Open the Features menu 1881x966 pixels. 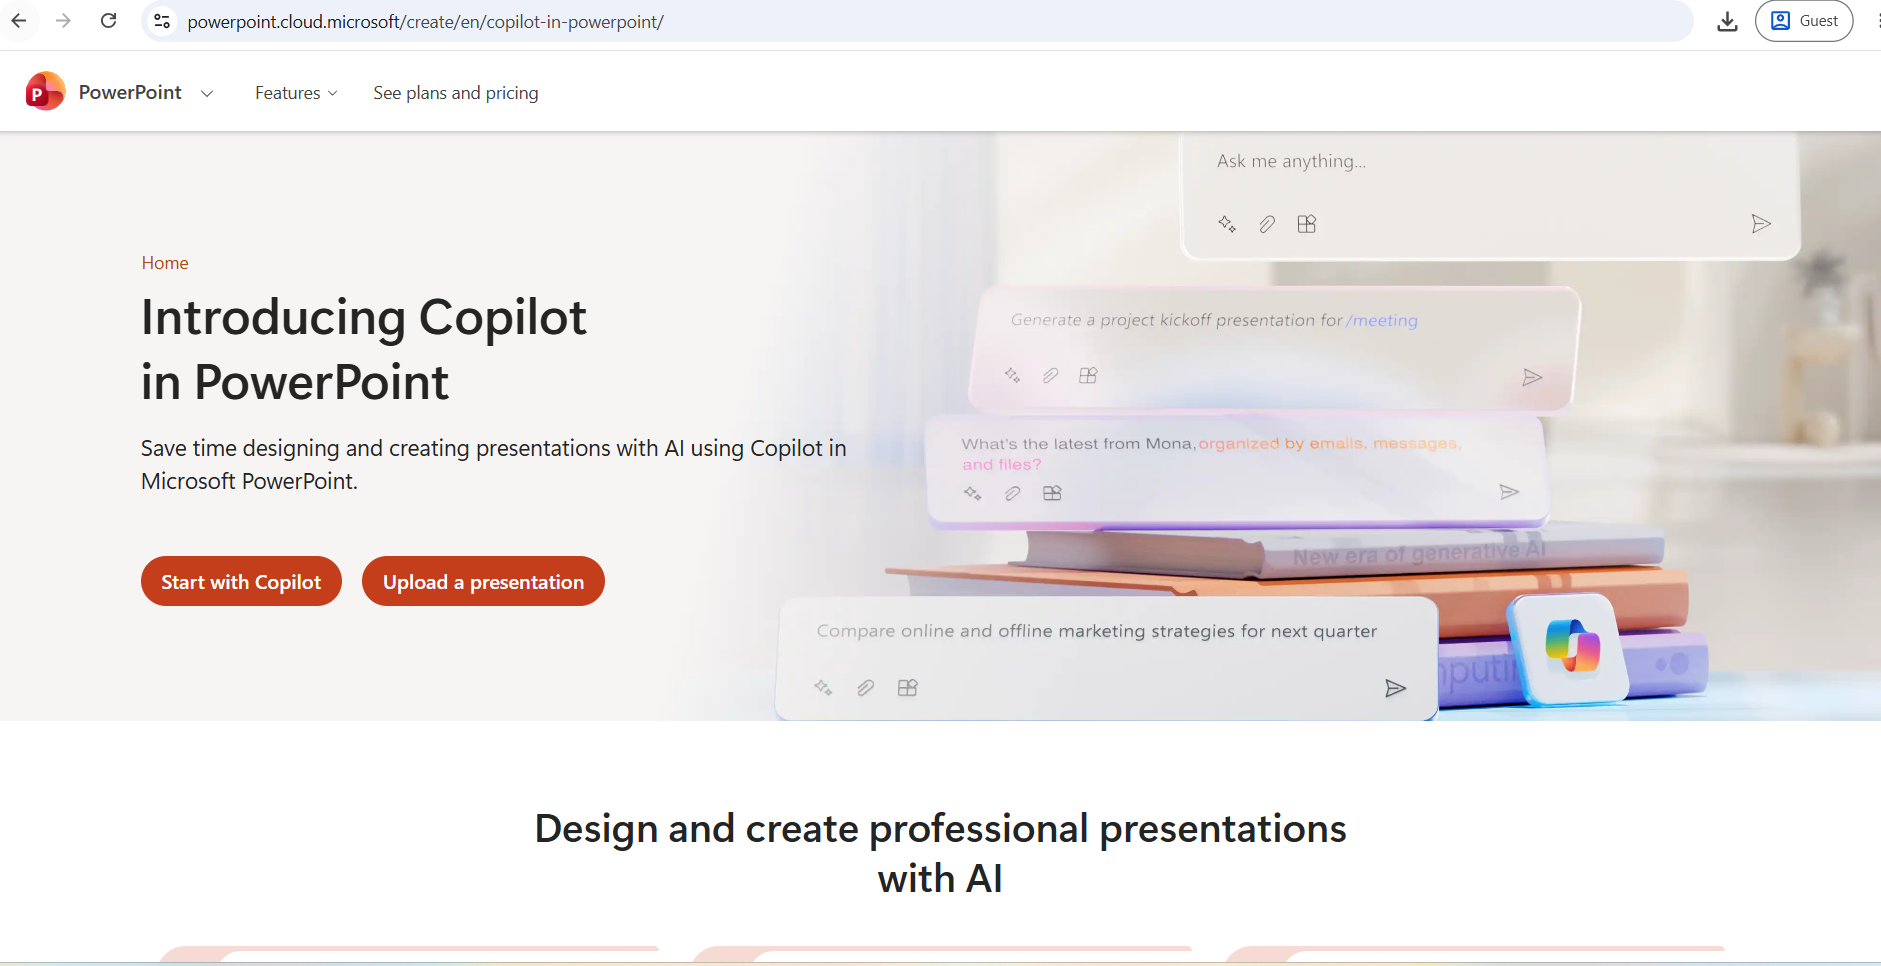pos(296,93)
